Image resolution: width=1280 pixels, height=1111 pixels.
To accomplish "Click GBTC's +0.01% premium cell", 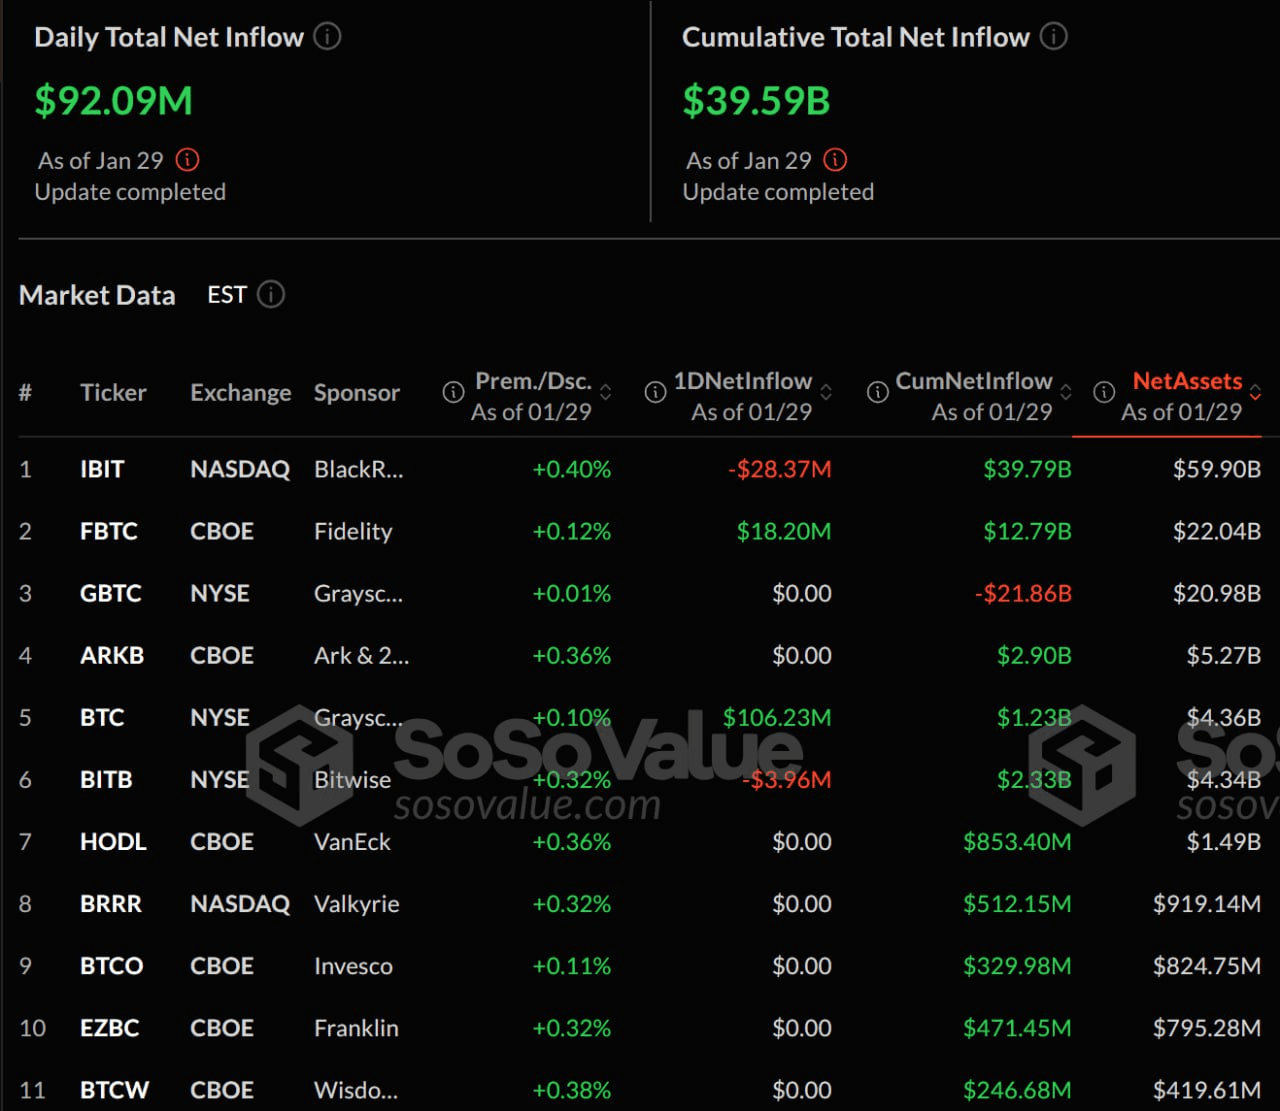I will coord(571,593).
